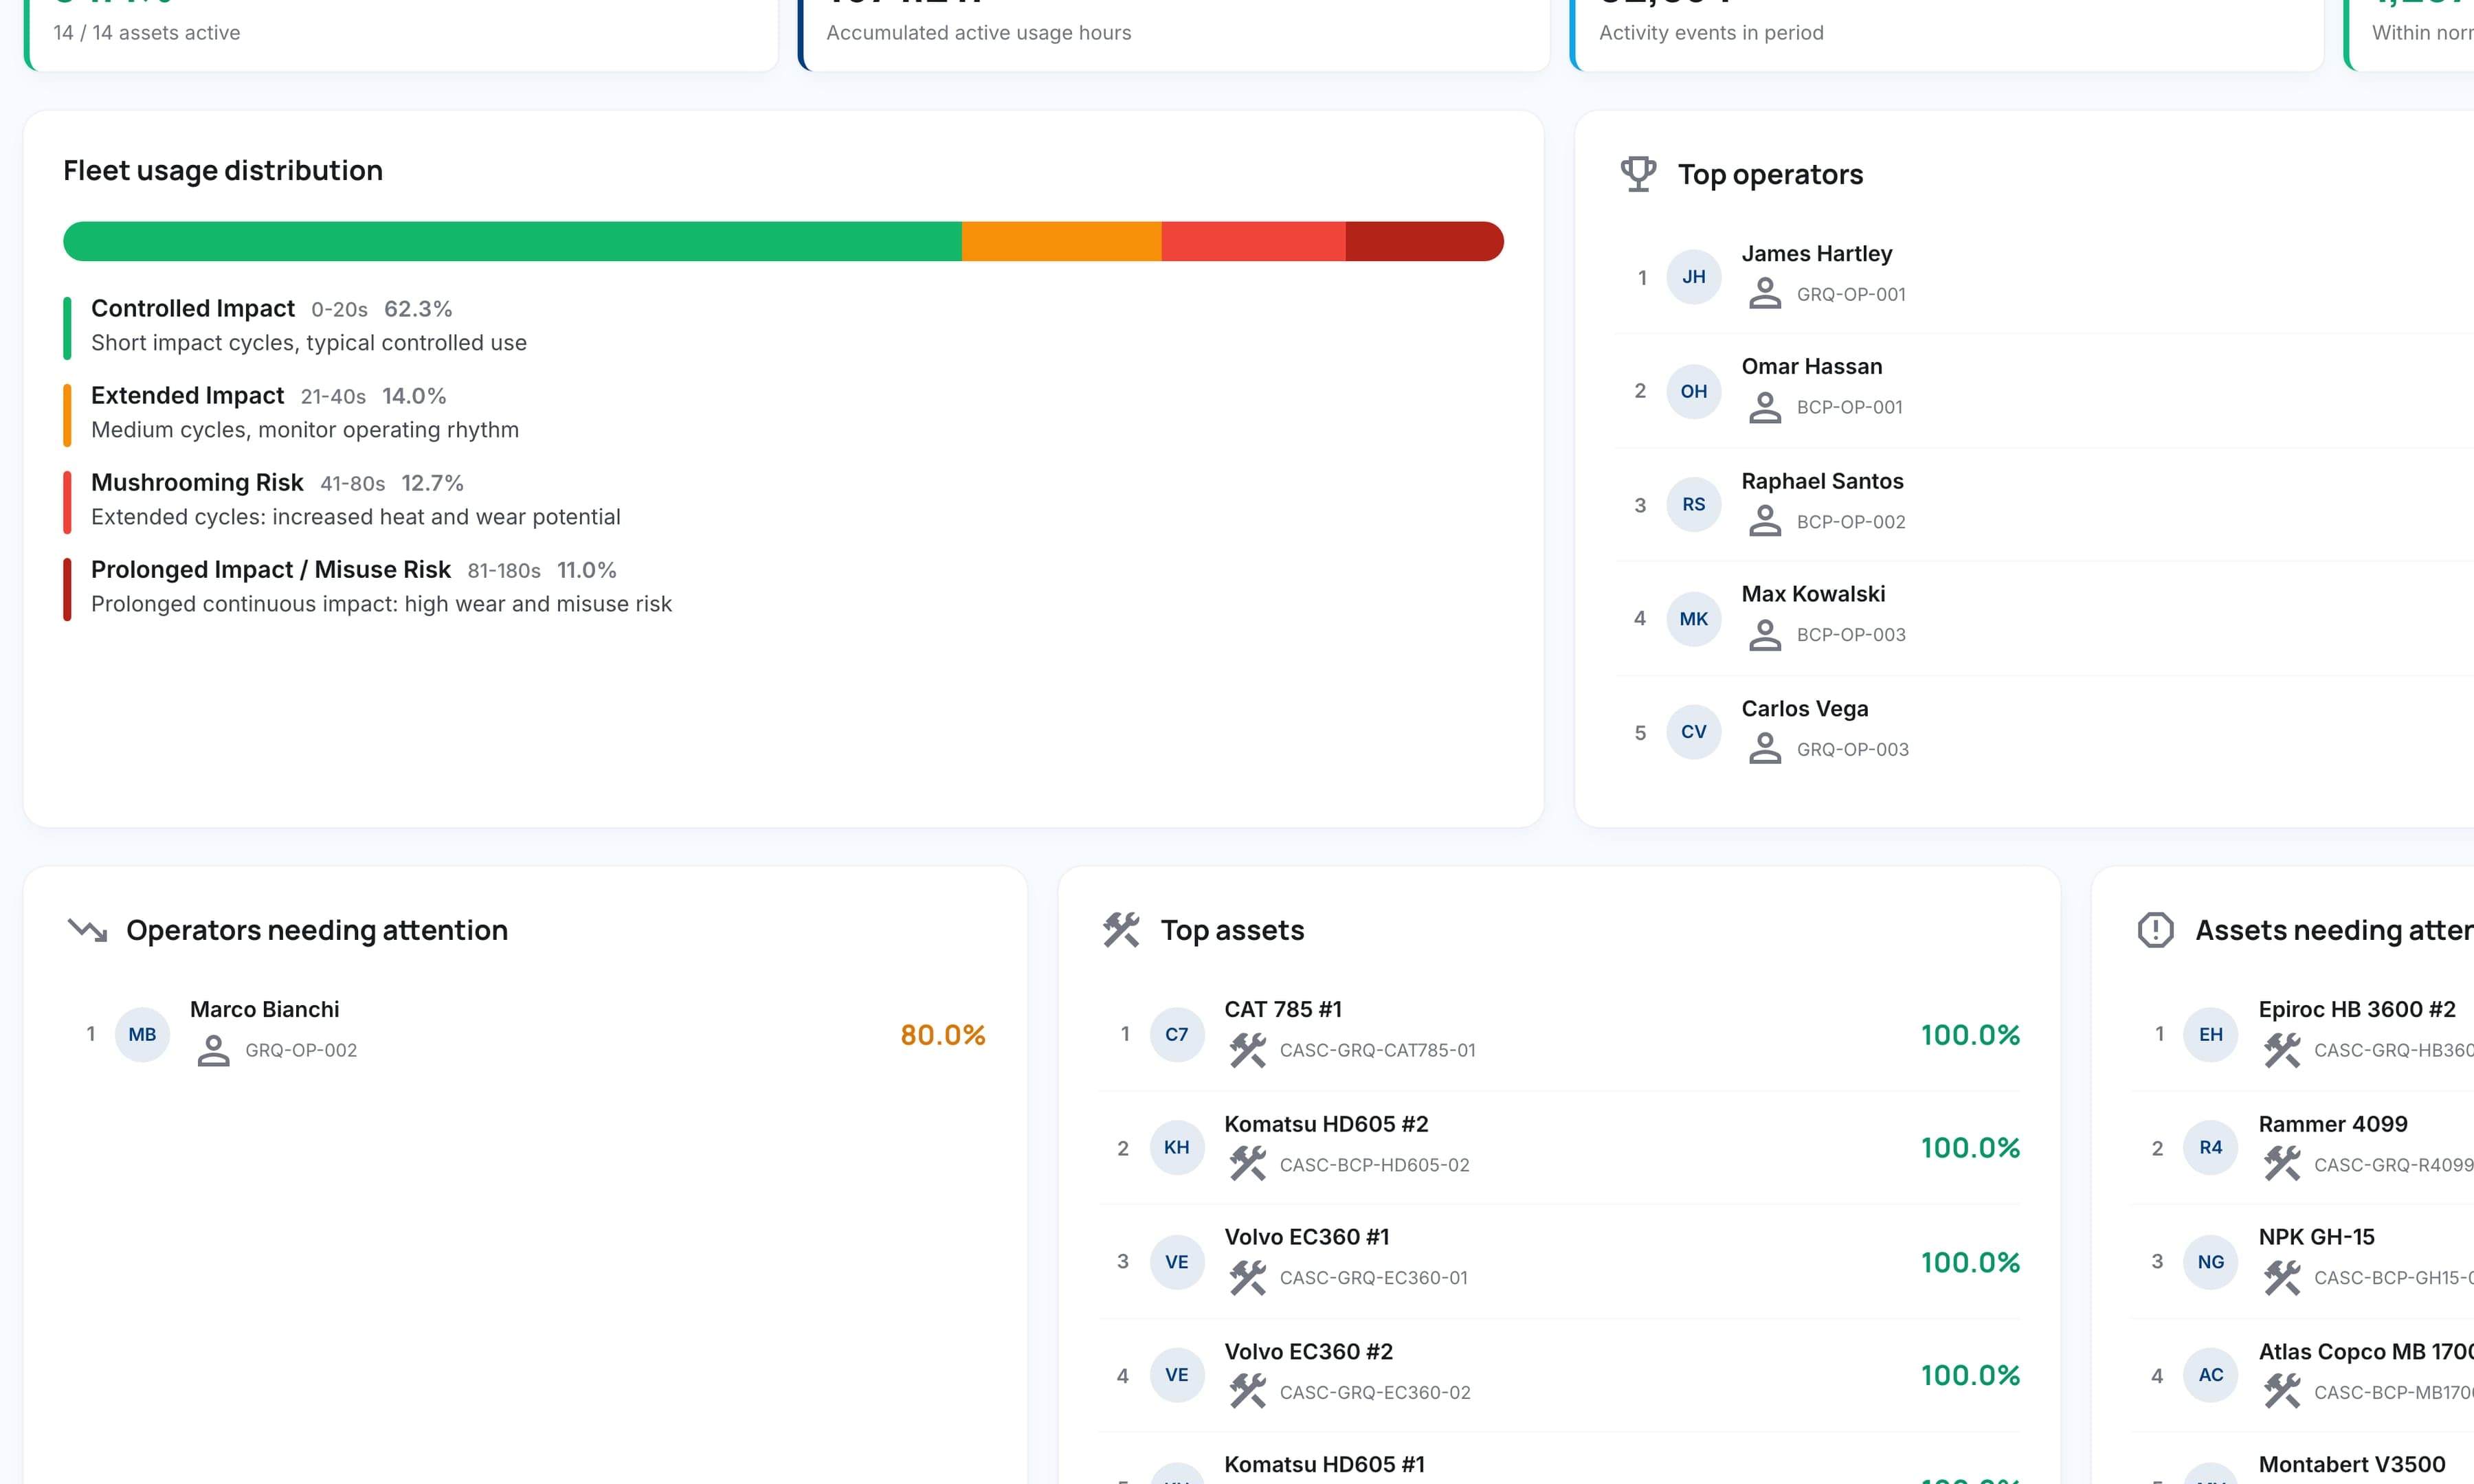The image size is (2474, 1484).
Task: Click the VE avatar for Volvo EC360 #2
Action: tap(1177, 1375)
